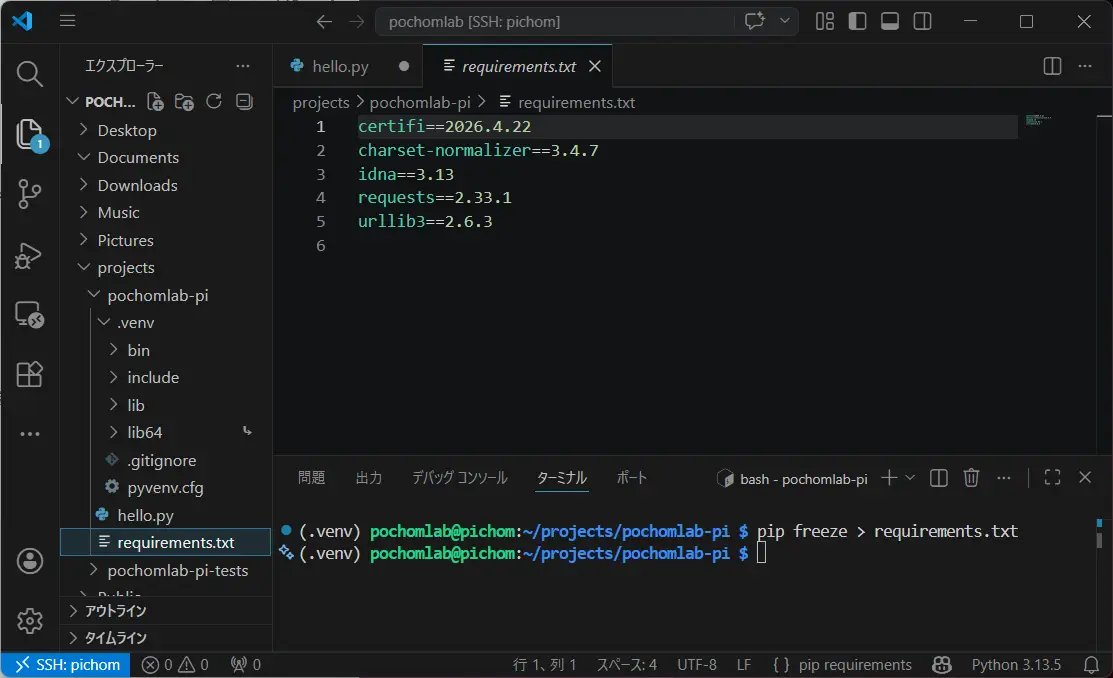Kill terminal with trash icon
The image size is (1113, 678).
(971, 478)
